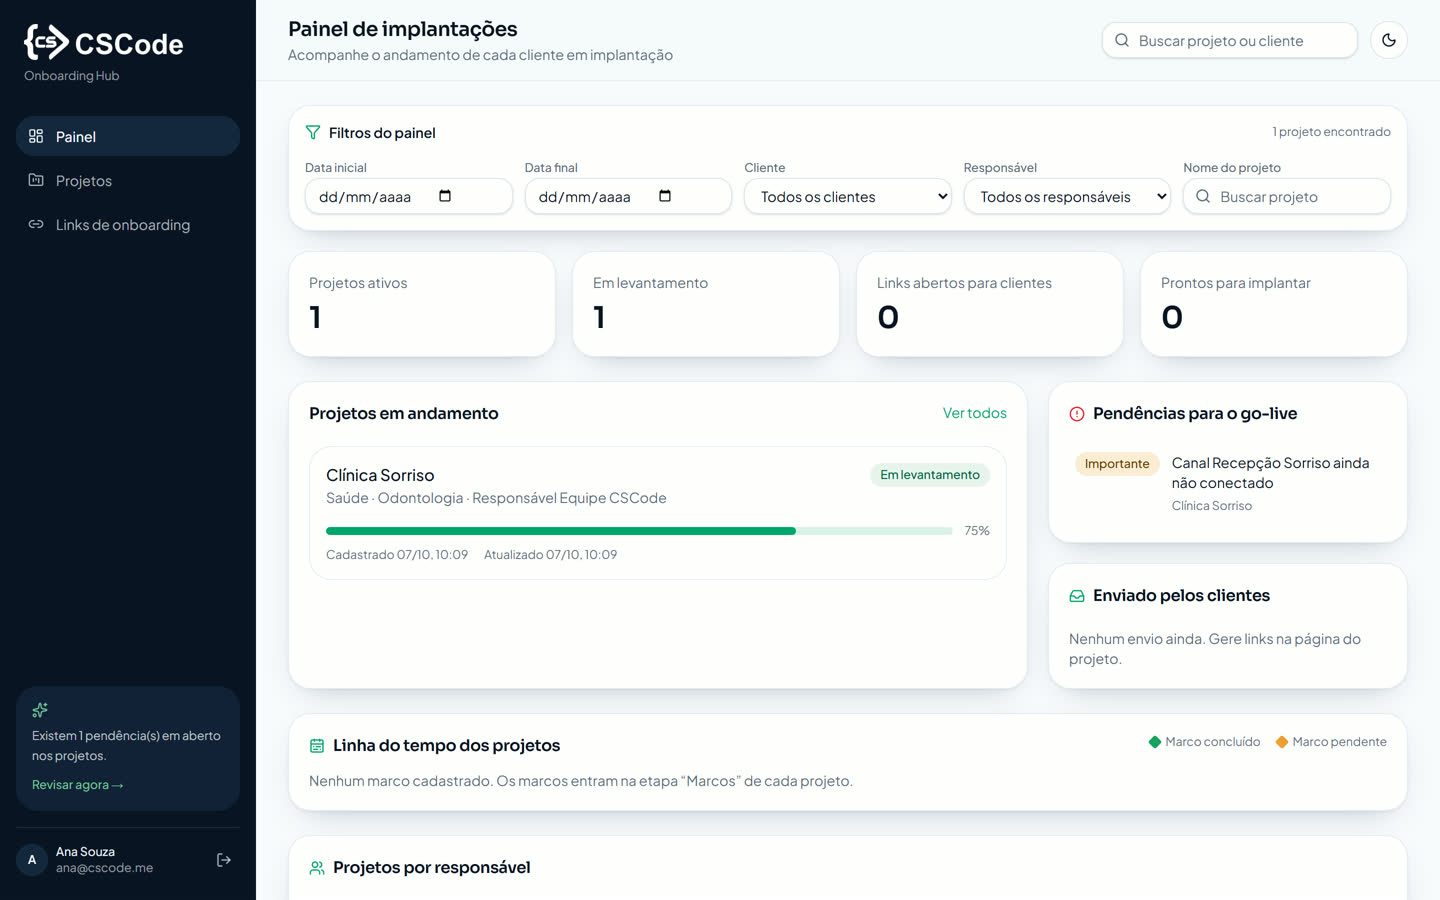Click the sparkle icon in the pendências notice

(x=40, y=710)
